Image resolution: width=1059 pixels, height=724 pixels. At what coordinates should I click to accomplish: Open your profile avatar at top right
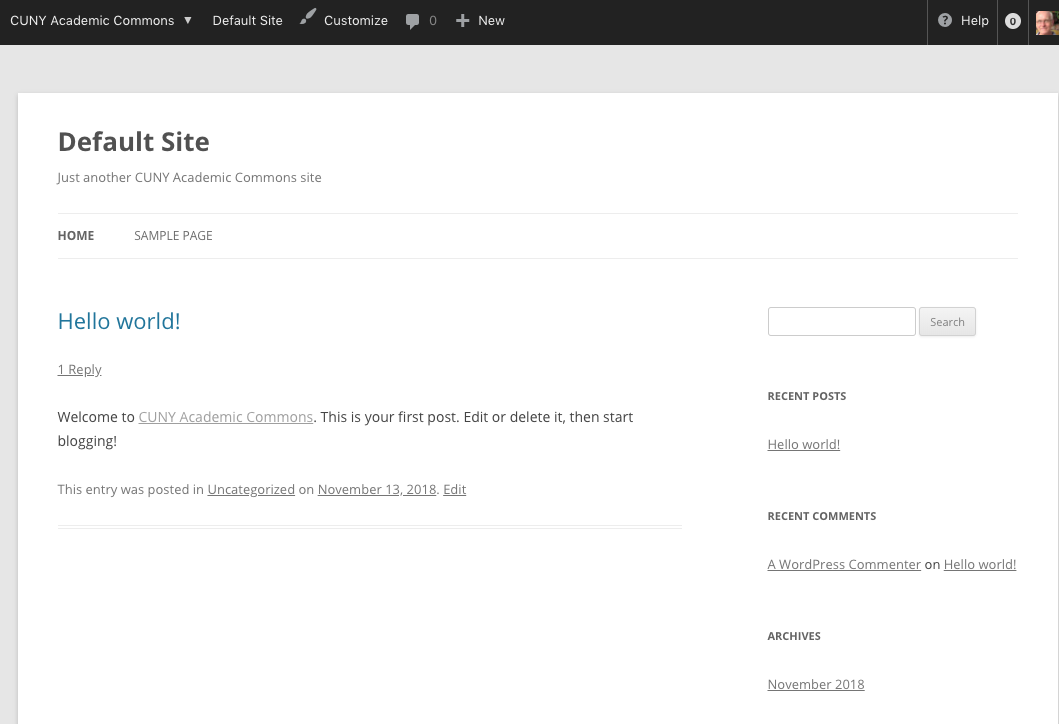1046,21
